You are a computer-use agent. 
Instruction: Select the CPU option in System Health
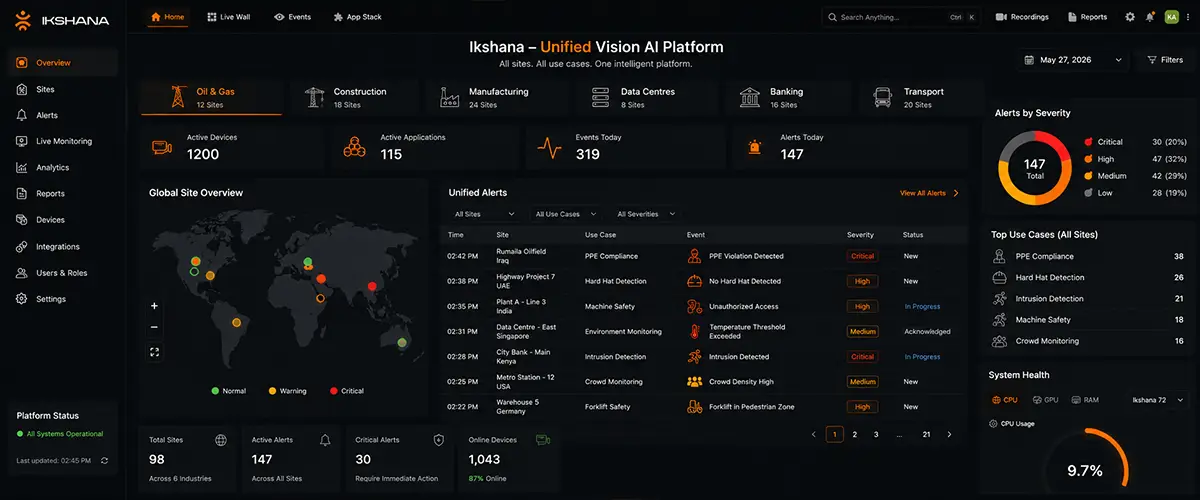(x=1004, y=399)
